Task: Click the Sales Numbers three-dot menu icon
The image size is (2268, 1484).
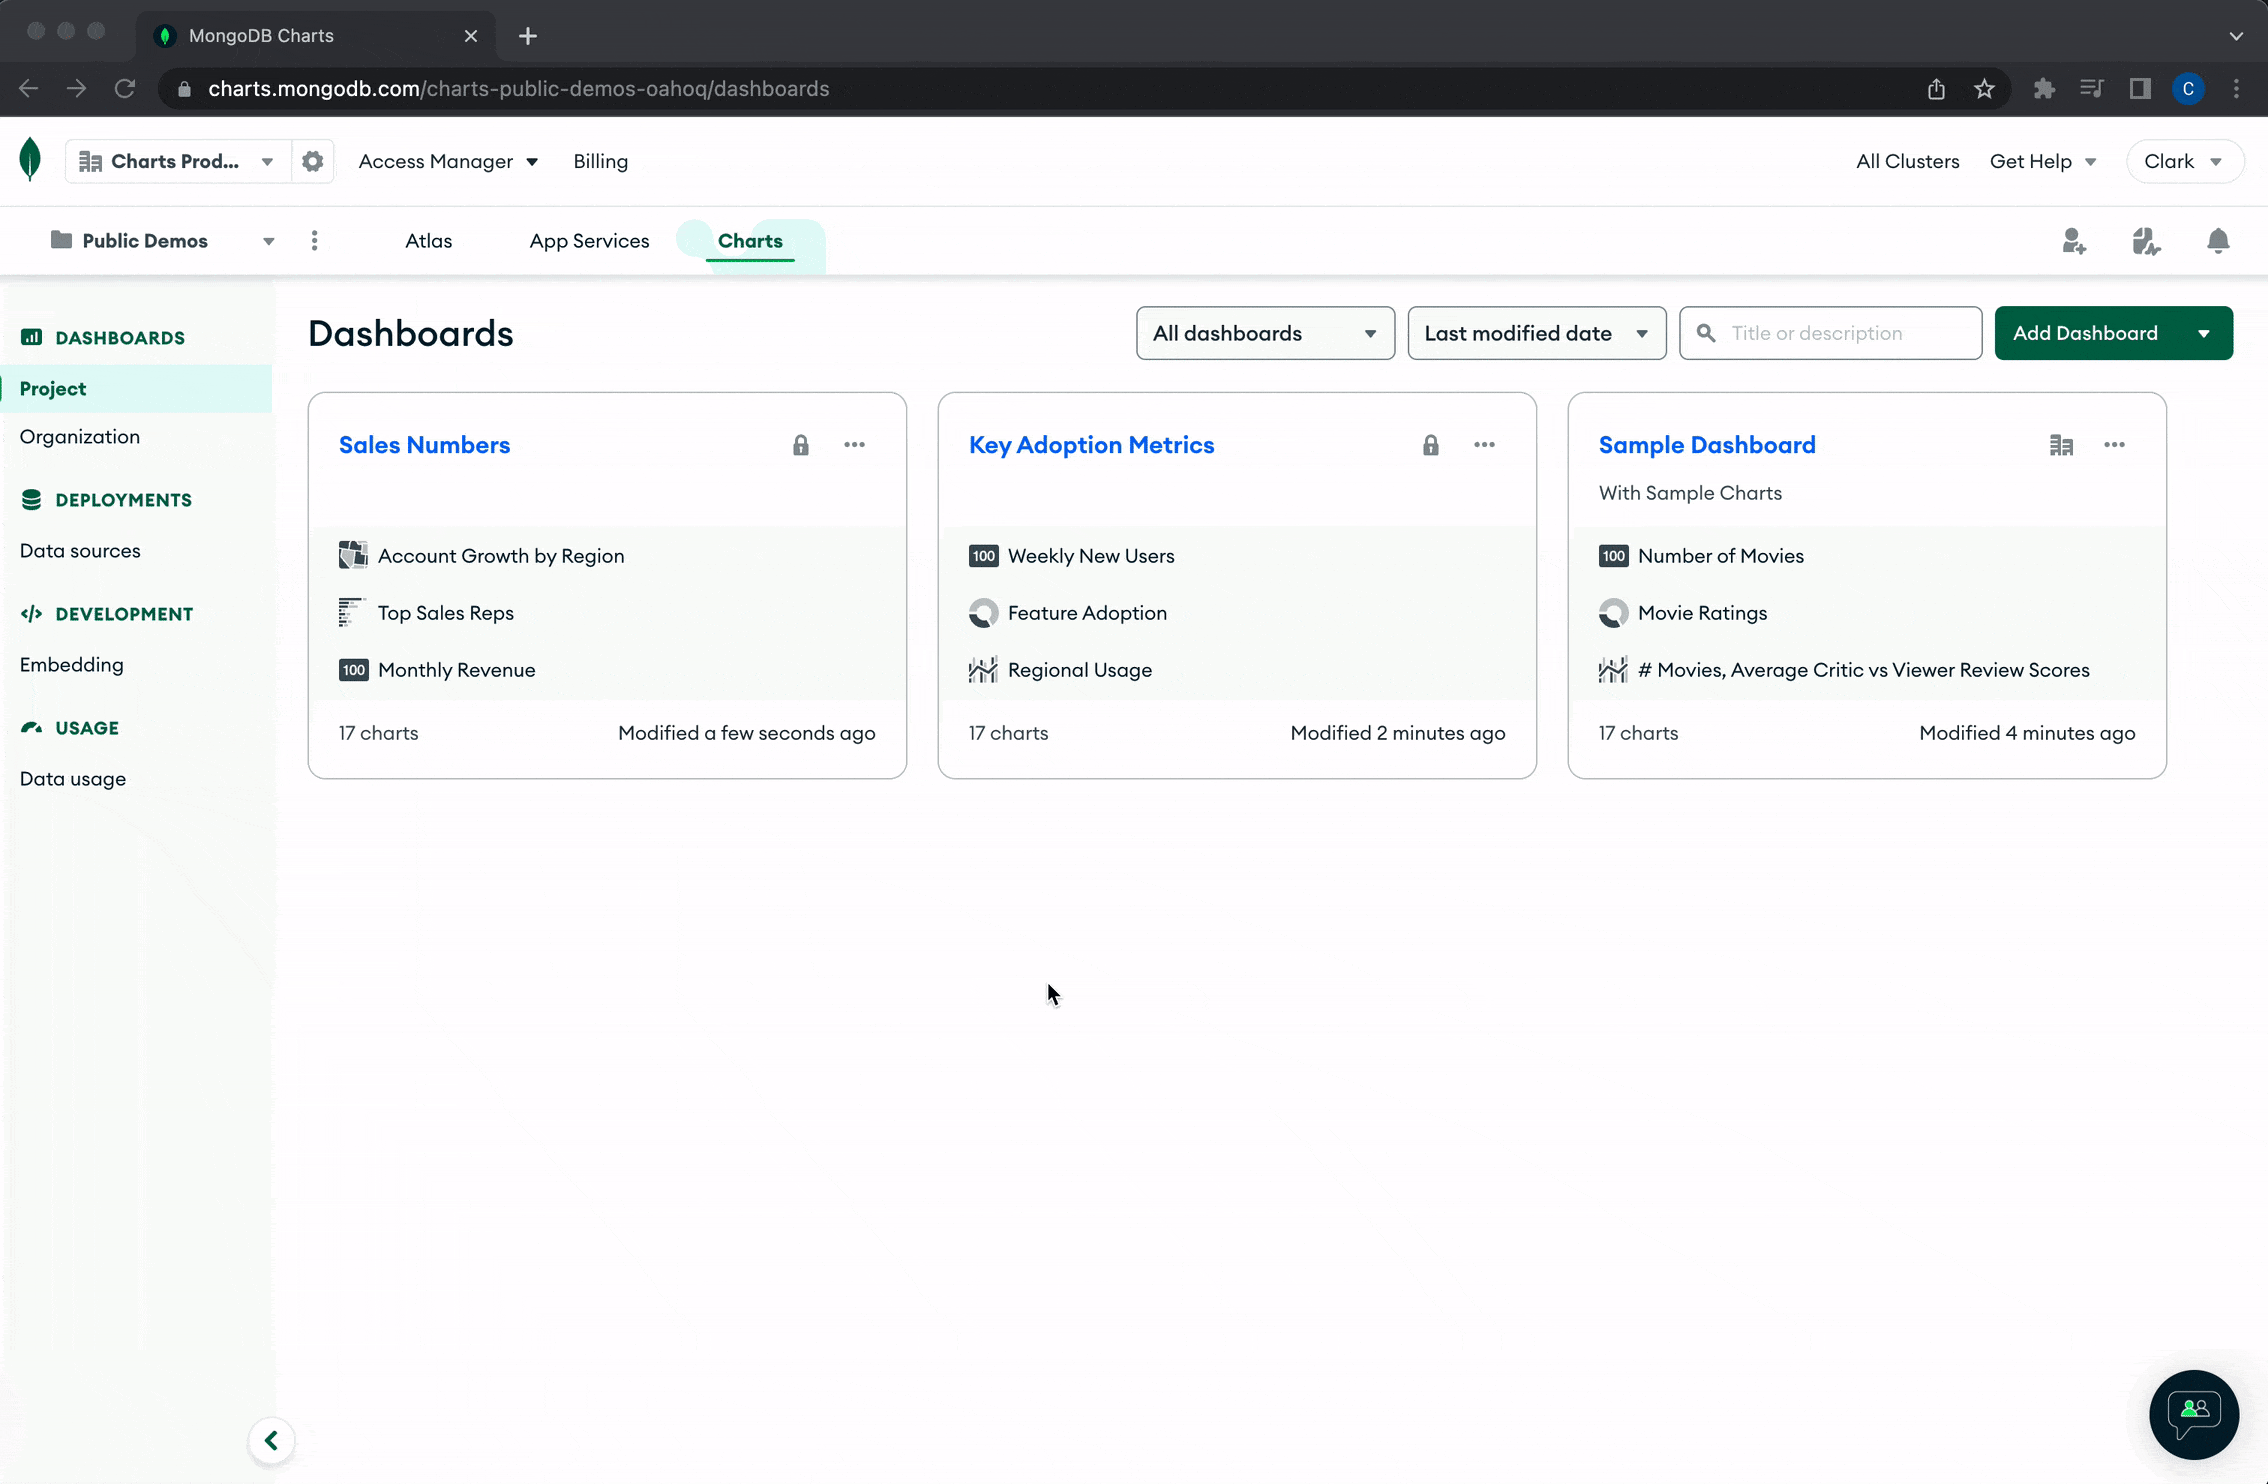Action: pyautogui.click(x=854, y=444)
